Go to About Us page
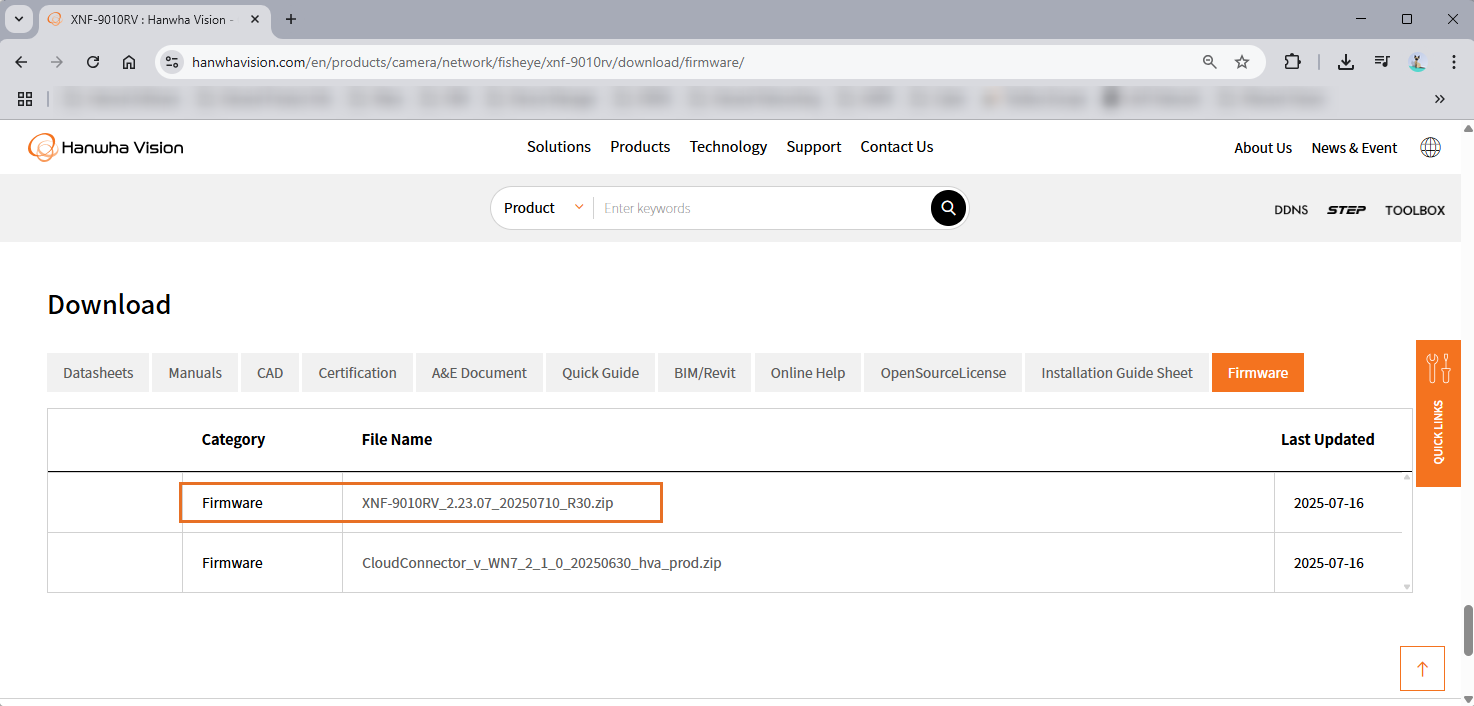Image resolution: width=1474 pixels, height=706 pixels. 1263,148
